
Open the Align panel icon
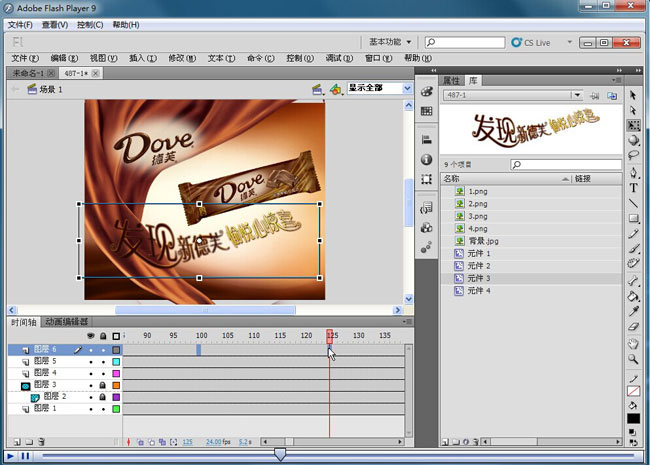[x=427, y=140]
